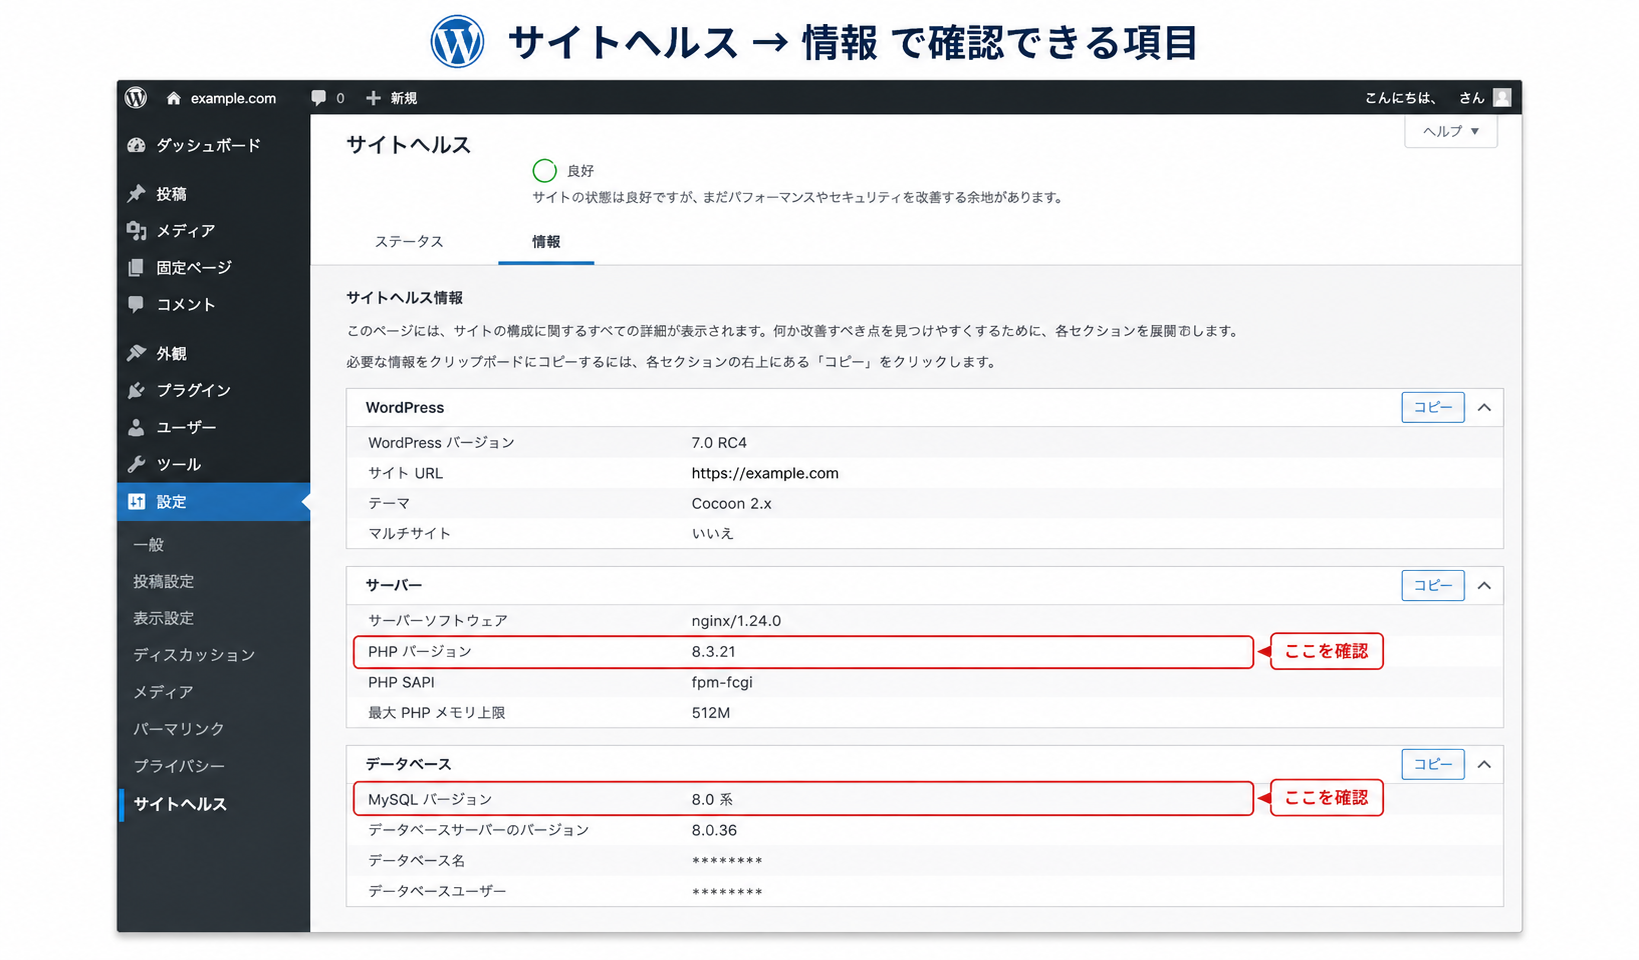Go to ディスカッション submenu
Screen dimensions: 1639x960
[x=194, y=654]
